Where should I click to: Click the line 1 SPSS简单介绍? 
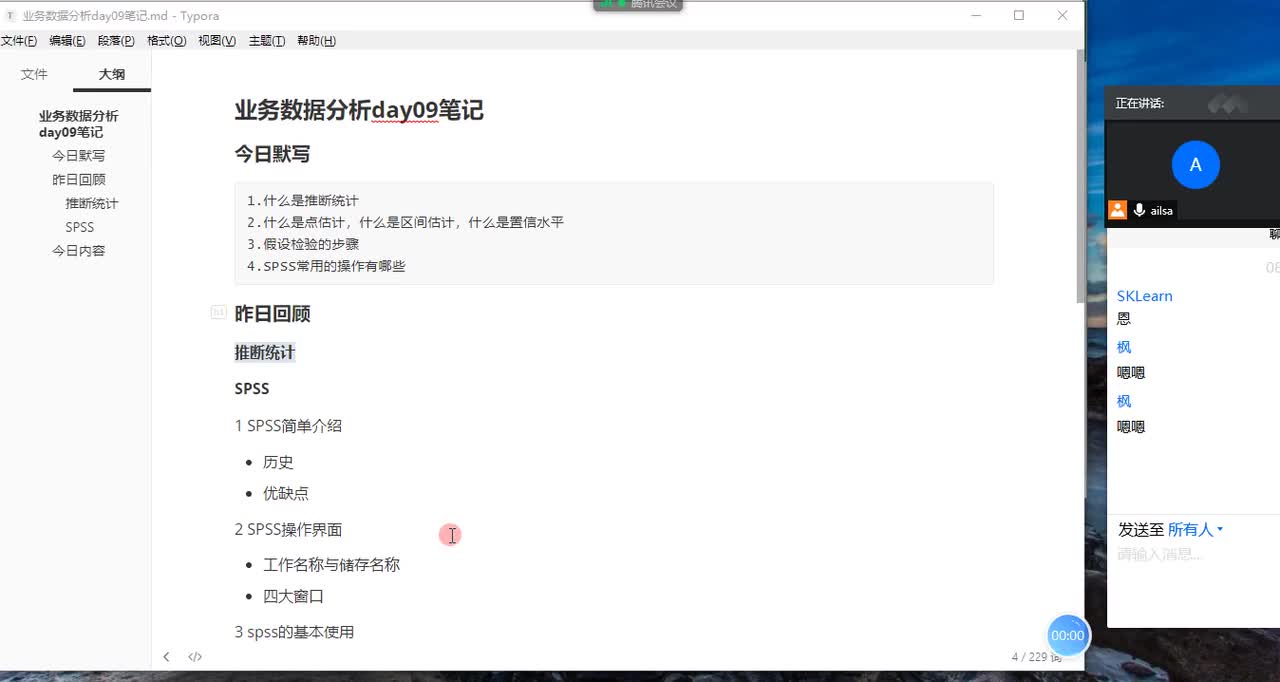click(288, 426)
